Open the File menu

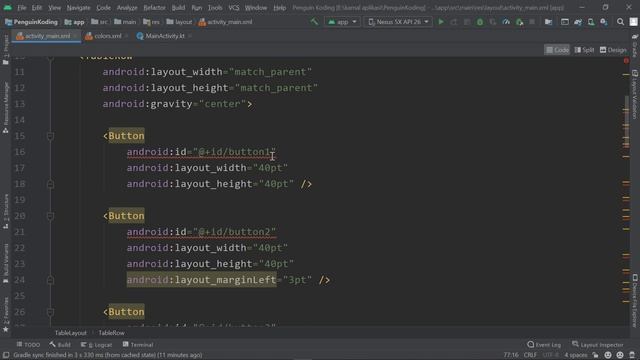[x=22, y=8]
